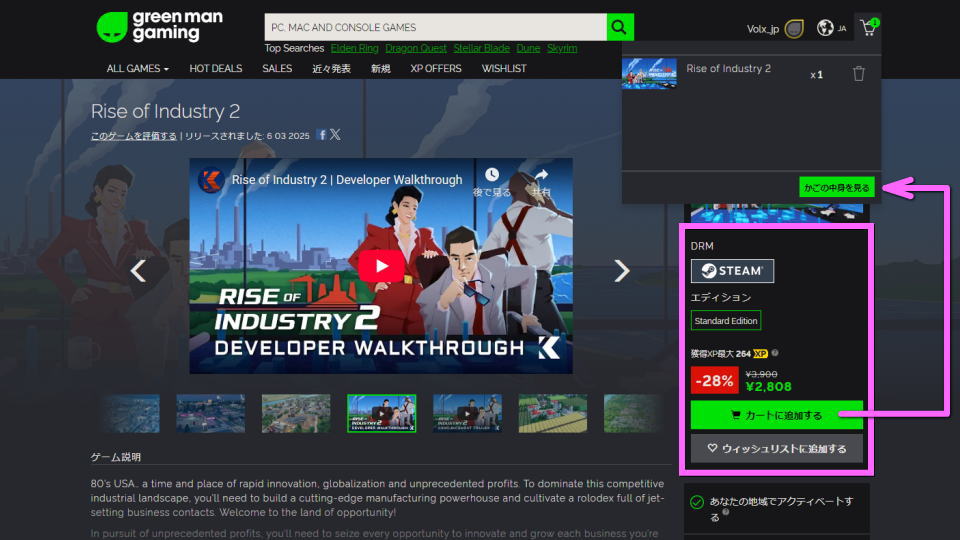Click the region activation info icon

tap(726, 512)
